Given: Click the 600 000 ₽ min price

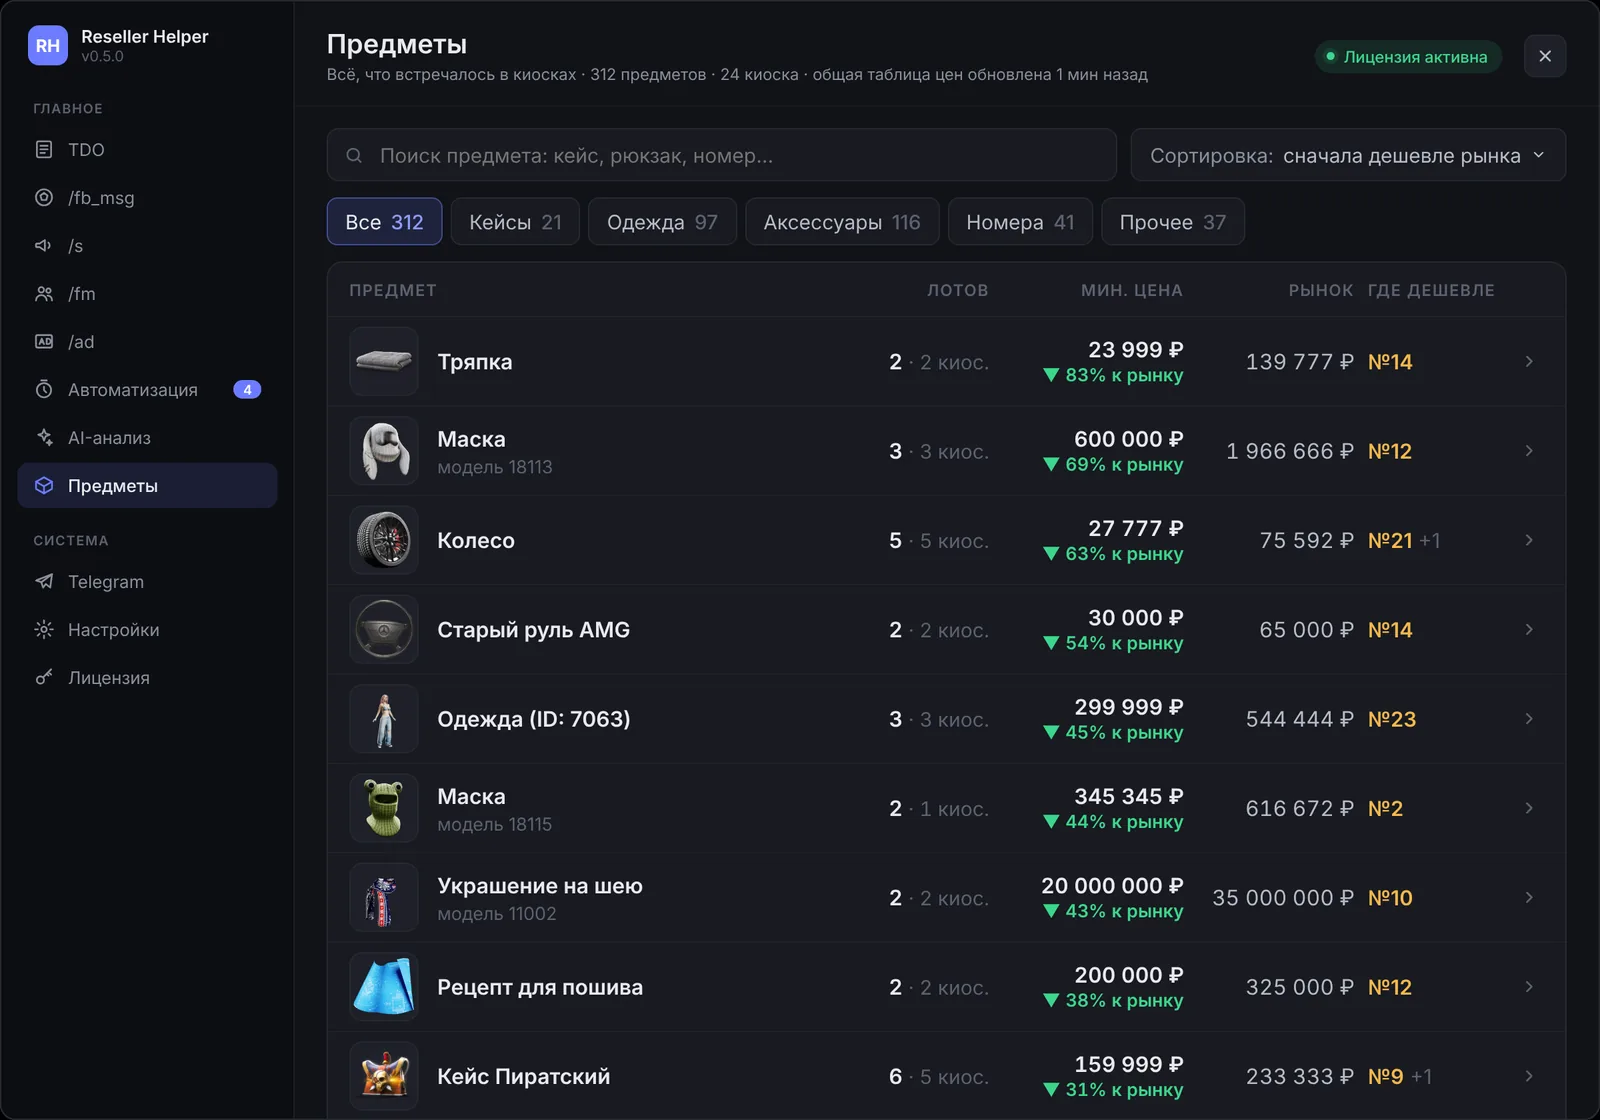Looking at the screenshot, I should tap(1128, 439).
